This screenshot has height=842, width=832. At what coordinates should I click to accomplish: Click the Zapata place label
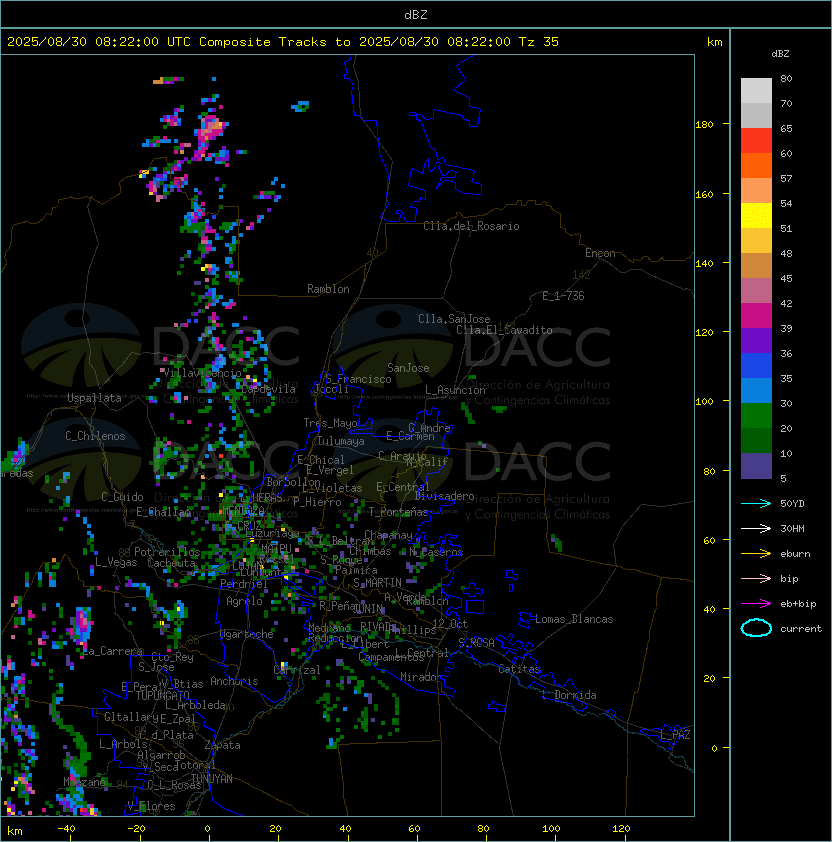pos(222,745)
